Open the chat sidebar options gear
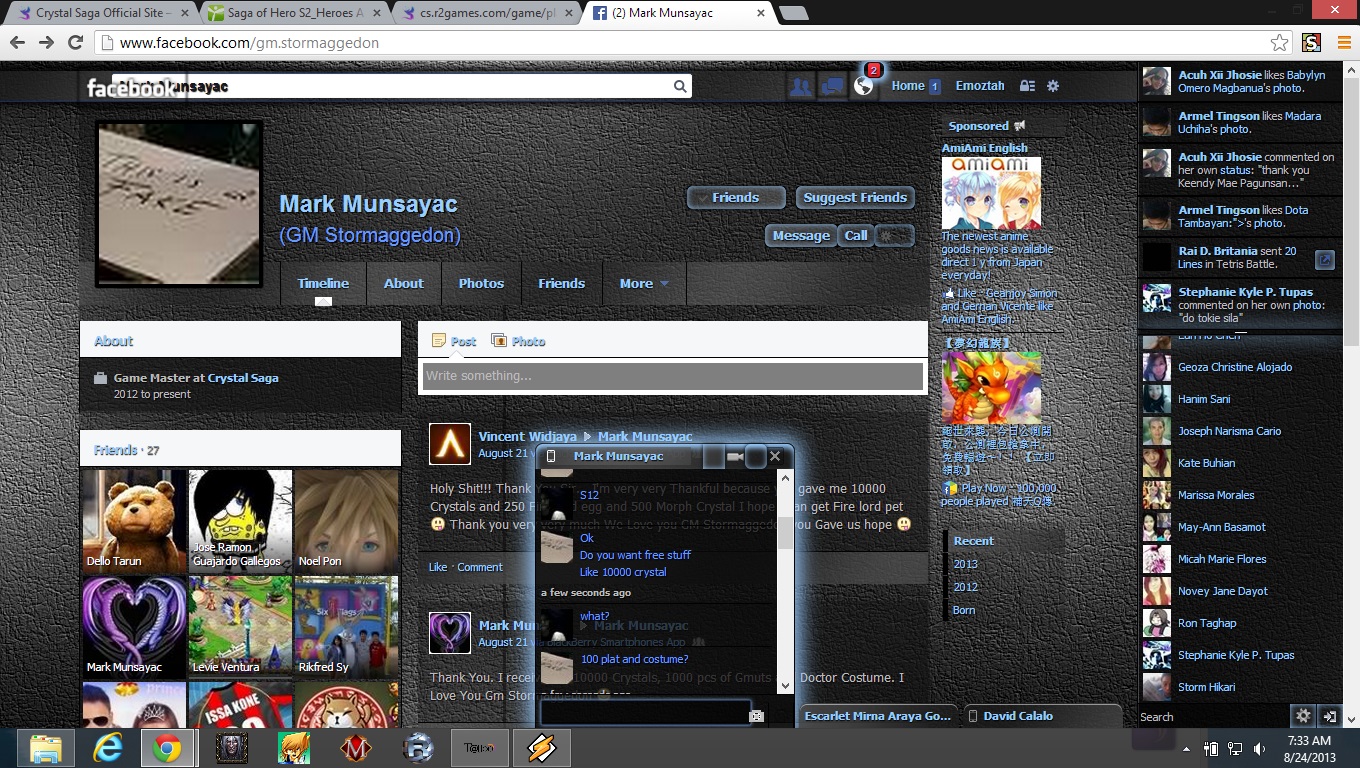This screenshot has height=768, width=1360. [1302, 716]
